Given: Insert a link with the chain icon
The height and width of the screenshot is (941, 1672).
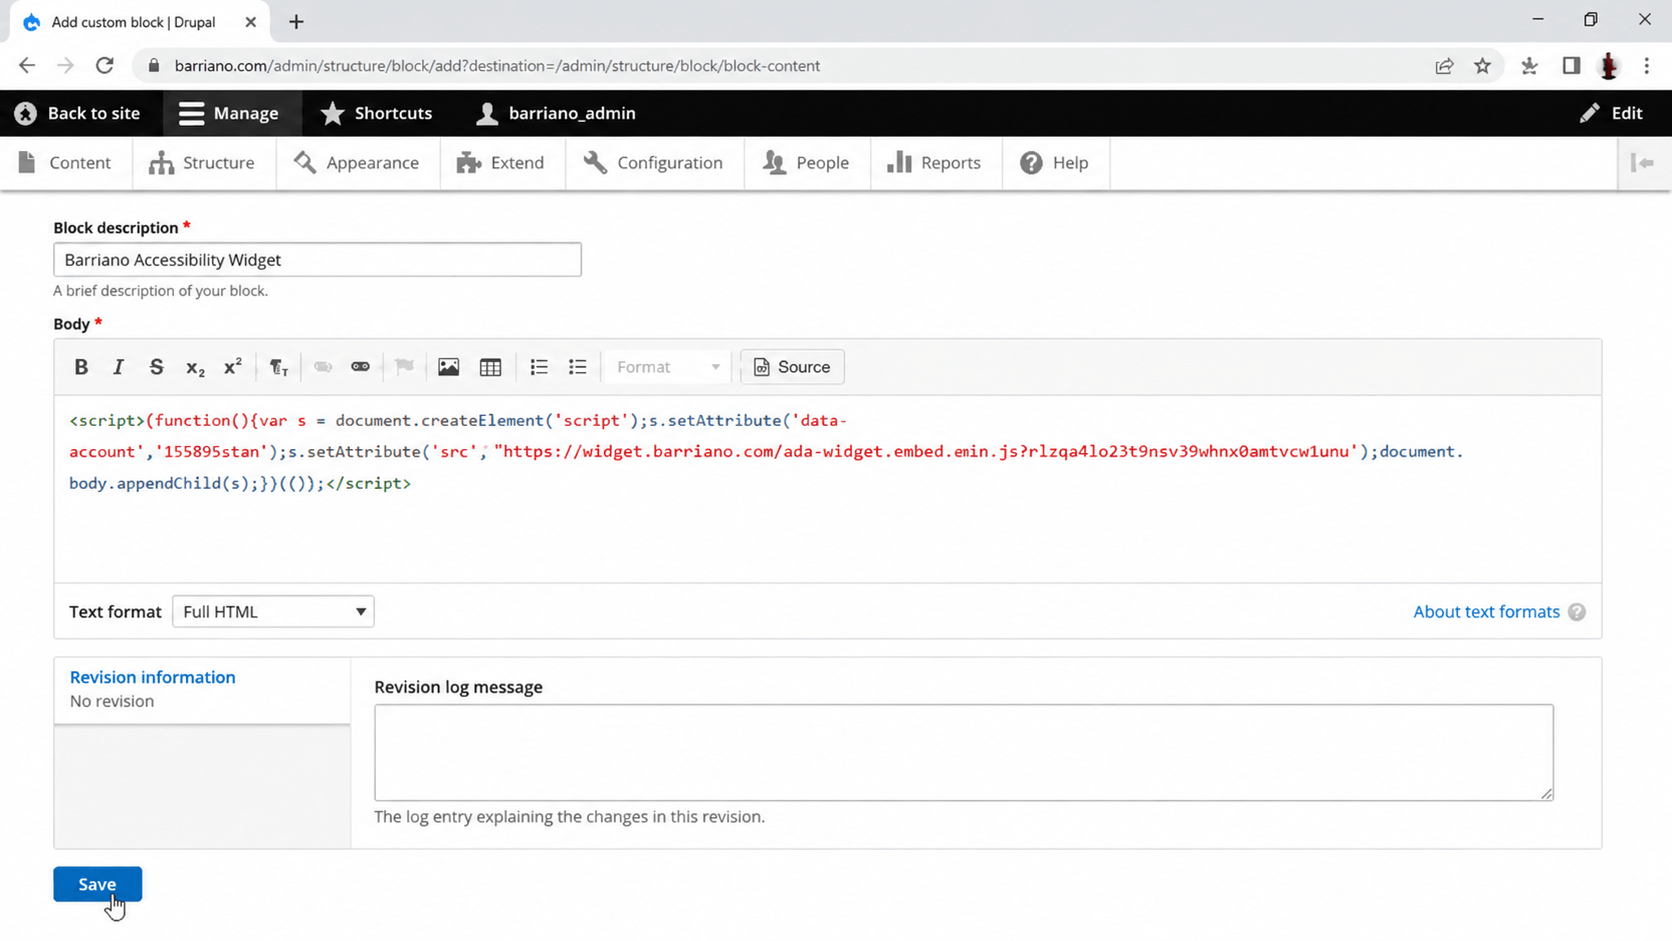Looking at the screenshot, I should [360, 367].
